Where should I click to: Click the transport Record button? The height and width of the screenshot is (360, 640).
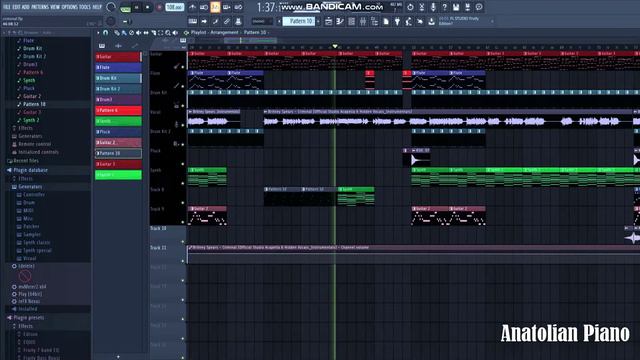tap(159, 7)
